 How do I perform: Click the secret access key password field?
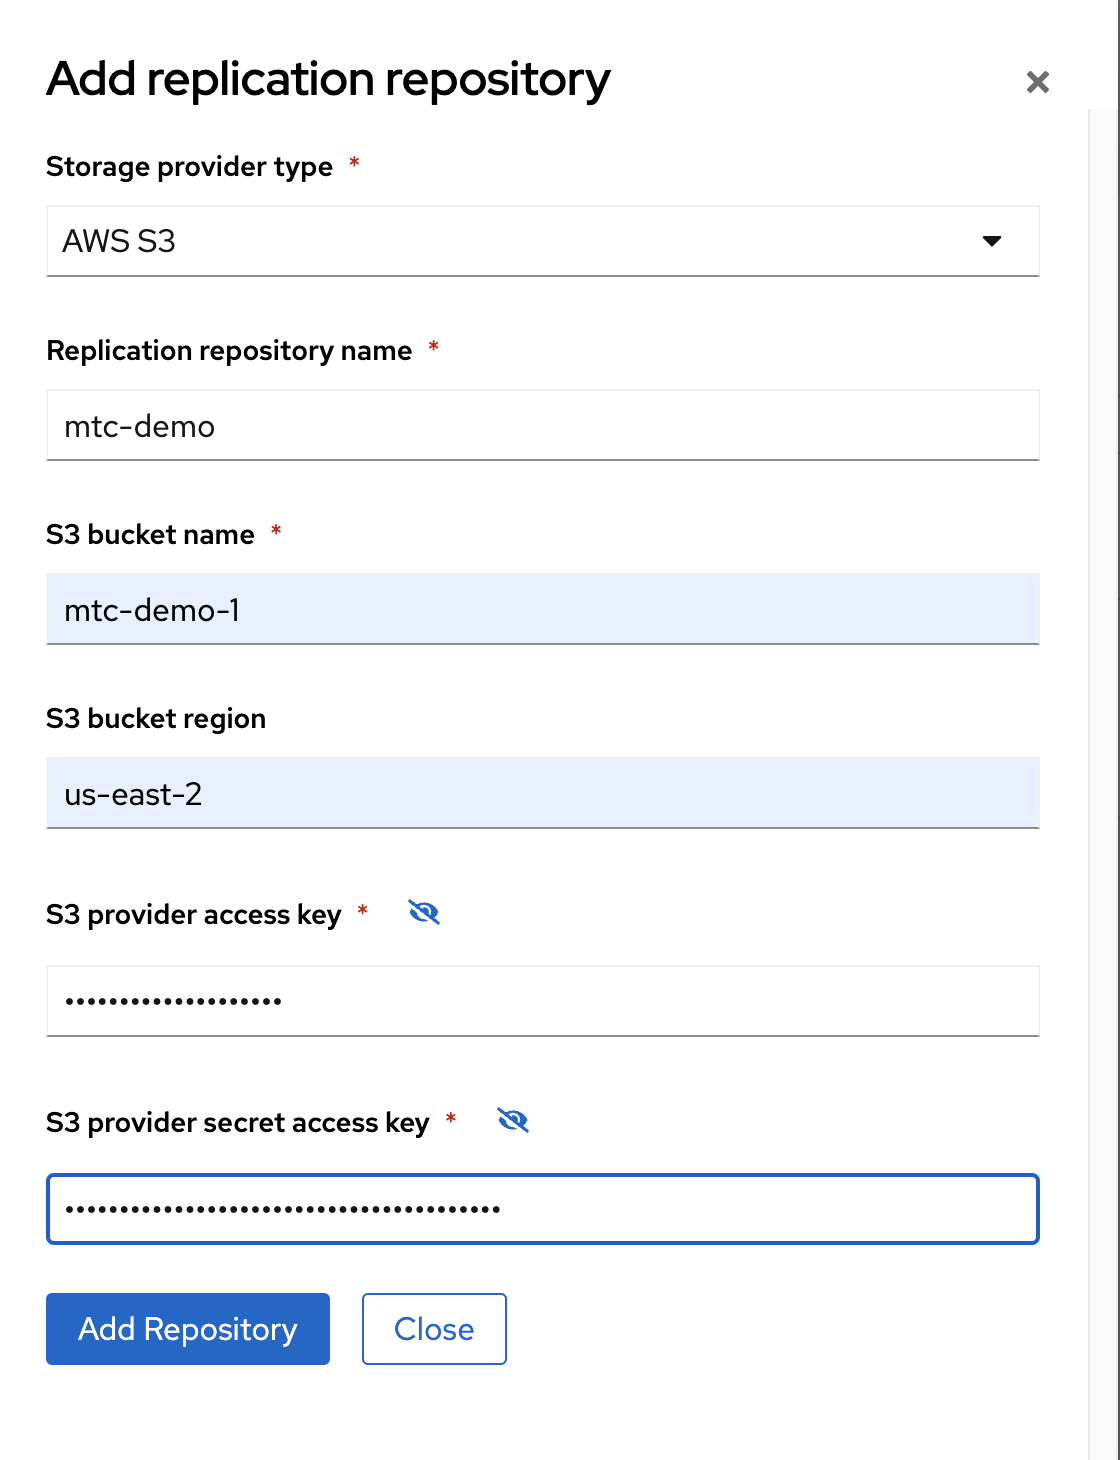click(542, 1209)
